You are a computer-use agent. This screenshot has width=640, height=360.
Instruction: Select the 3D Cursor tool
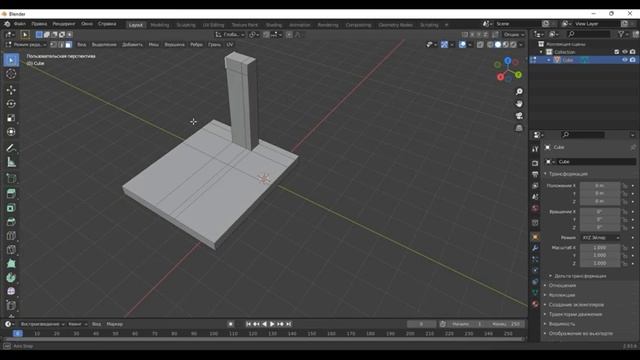[x=11, y=74]
